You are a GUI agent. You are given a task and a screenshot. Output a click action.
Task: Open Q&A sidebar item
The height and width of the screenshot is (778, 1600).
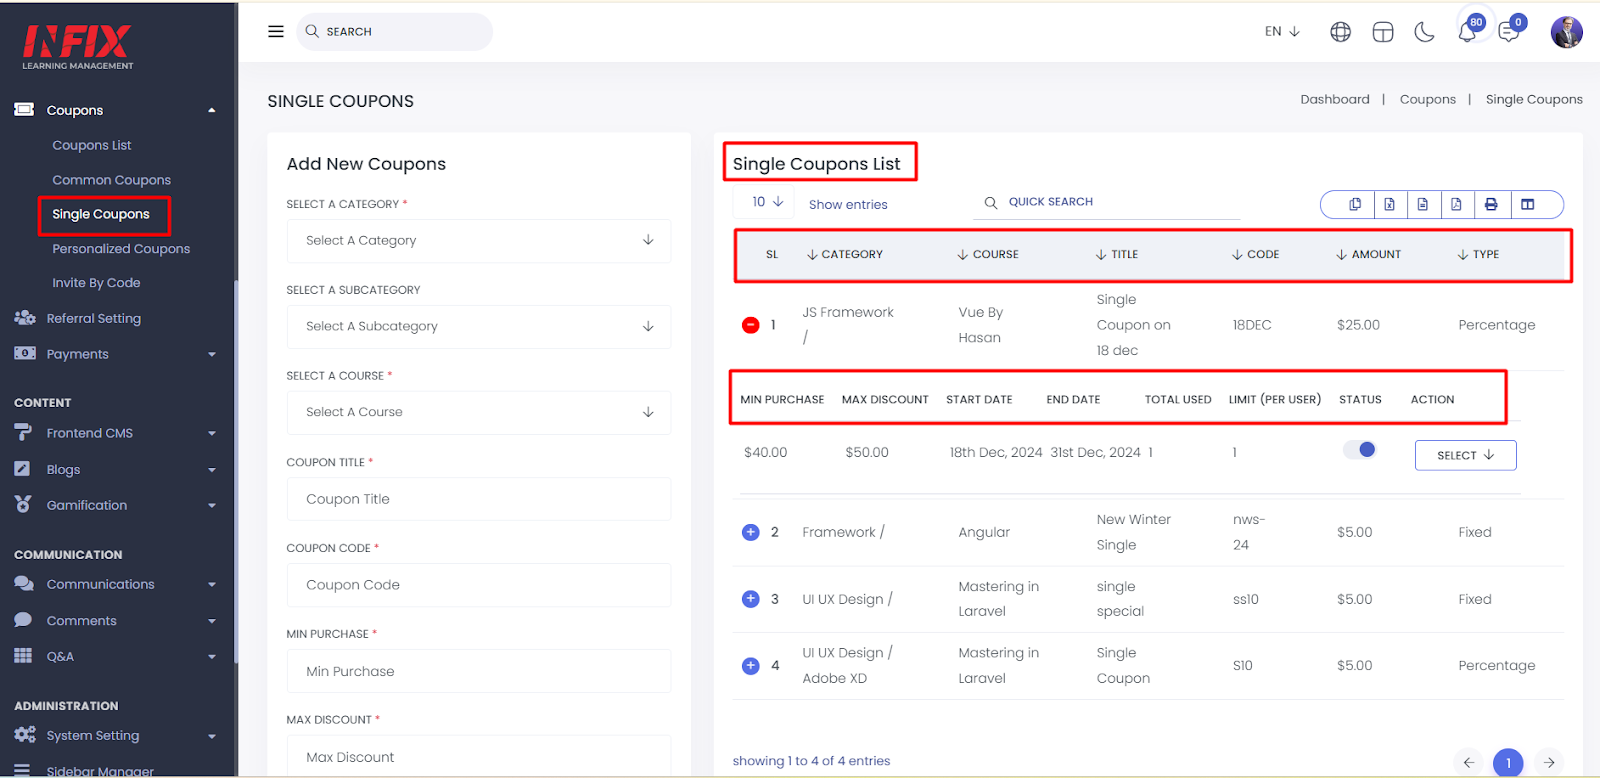coord(115,656)
